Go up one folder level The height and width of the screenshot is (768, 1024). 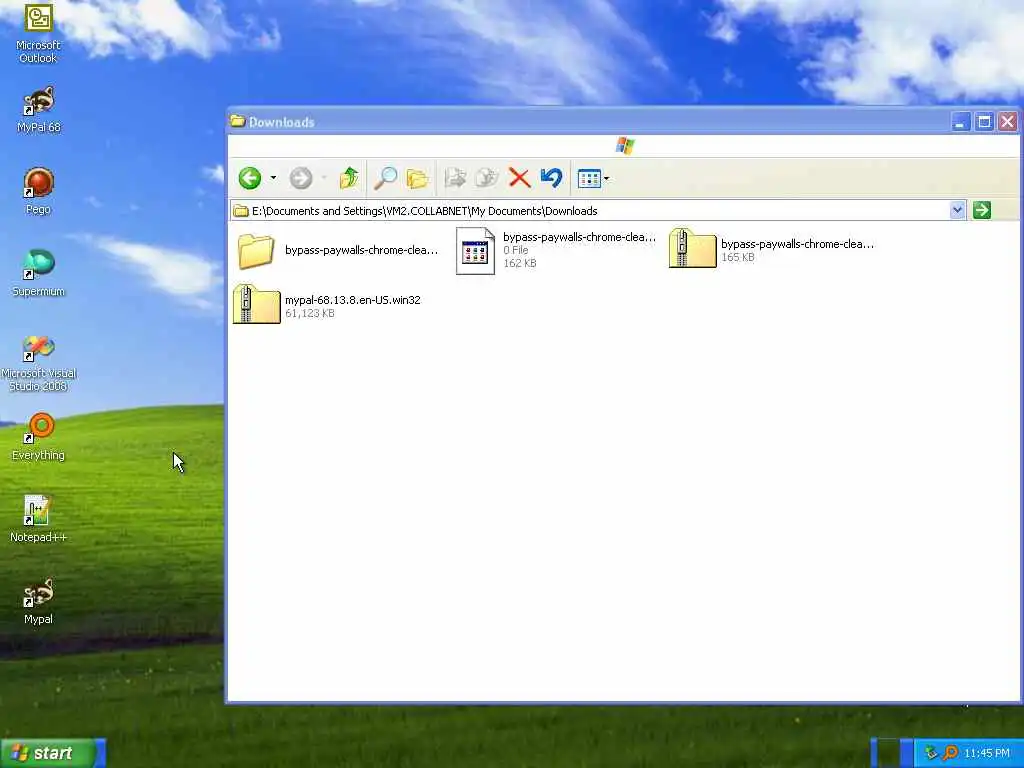tap(349, 178)
